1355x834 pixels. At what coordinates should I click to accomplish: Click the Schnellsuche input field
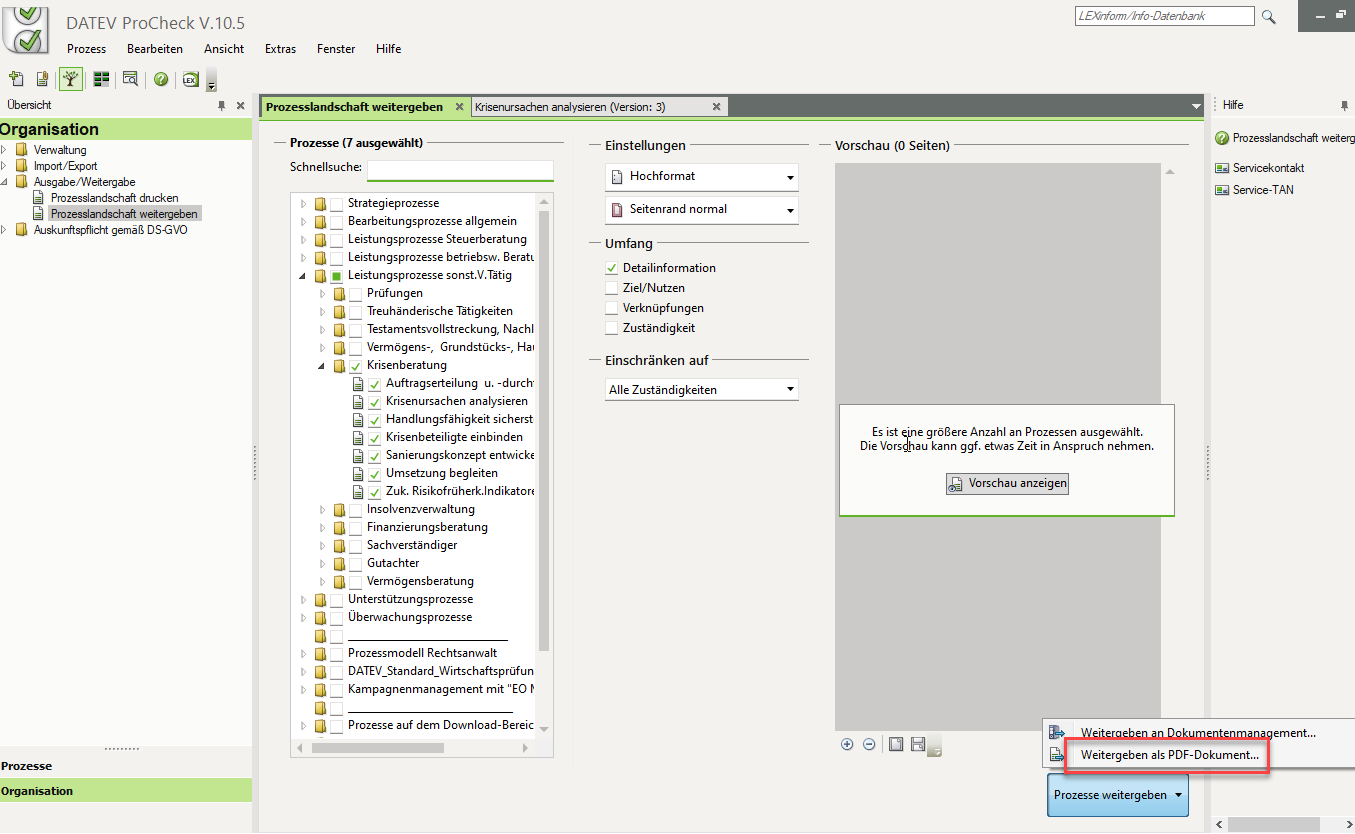click(x=460, y=170)
